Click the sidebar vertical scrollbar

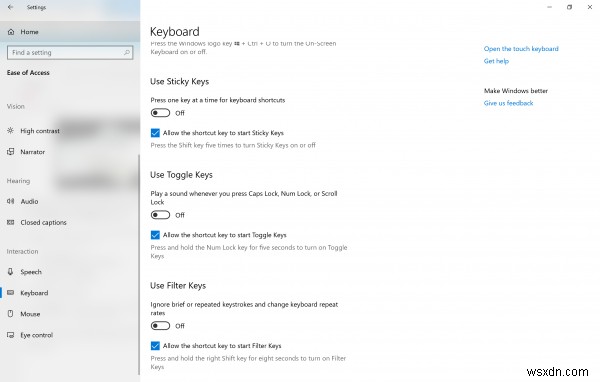139,264
